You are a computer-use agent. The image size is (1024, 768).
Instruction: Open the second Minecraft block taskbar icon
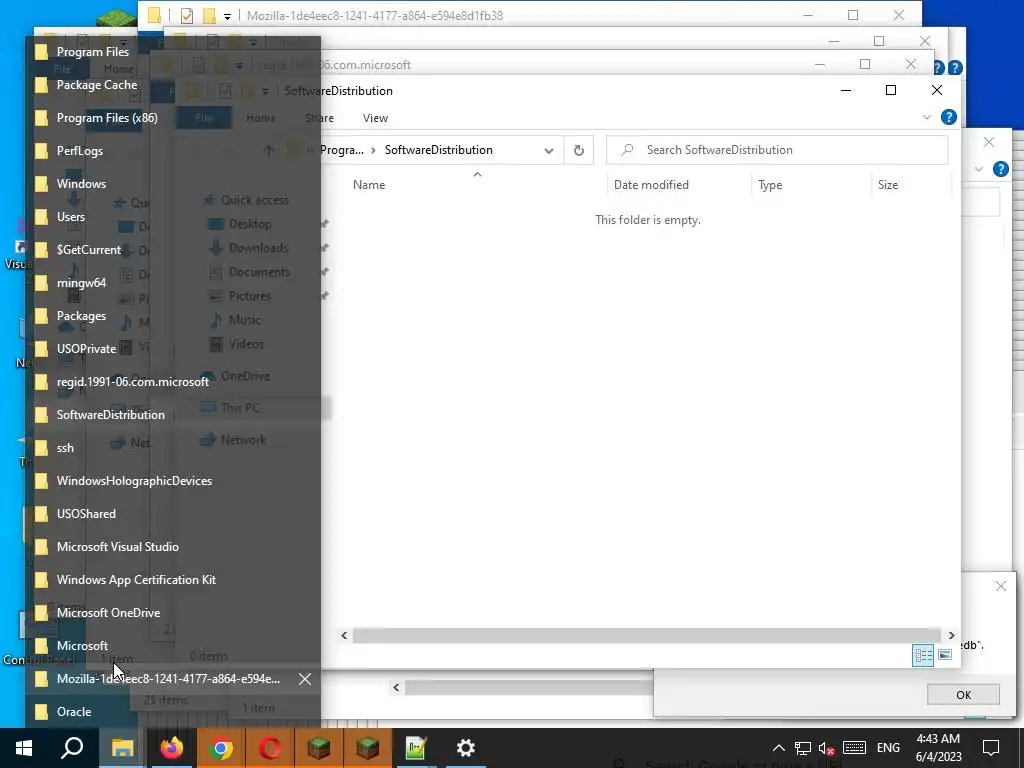368,748
